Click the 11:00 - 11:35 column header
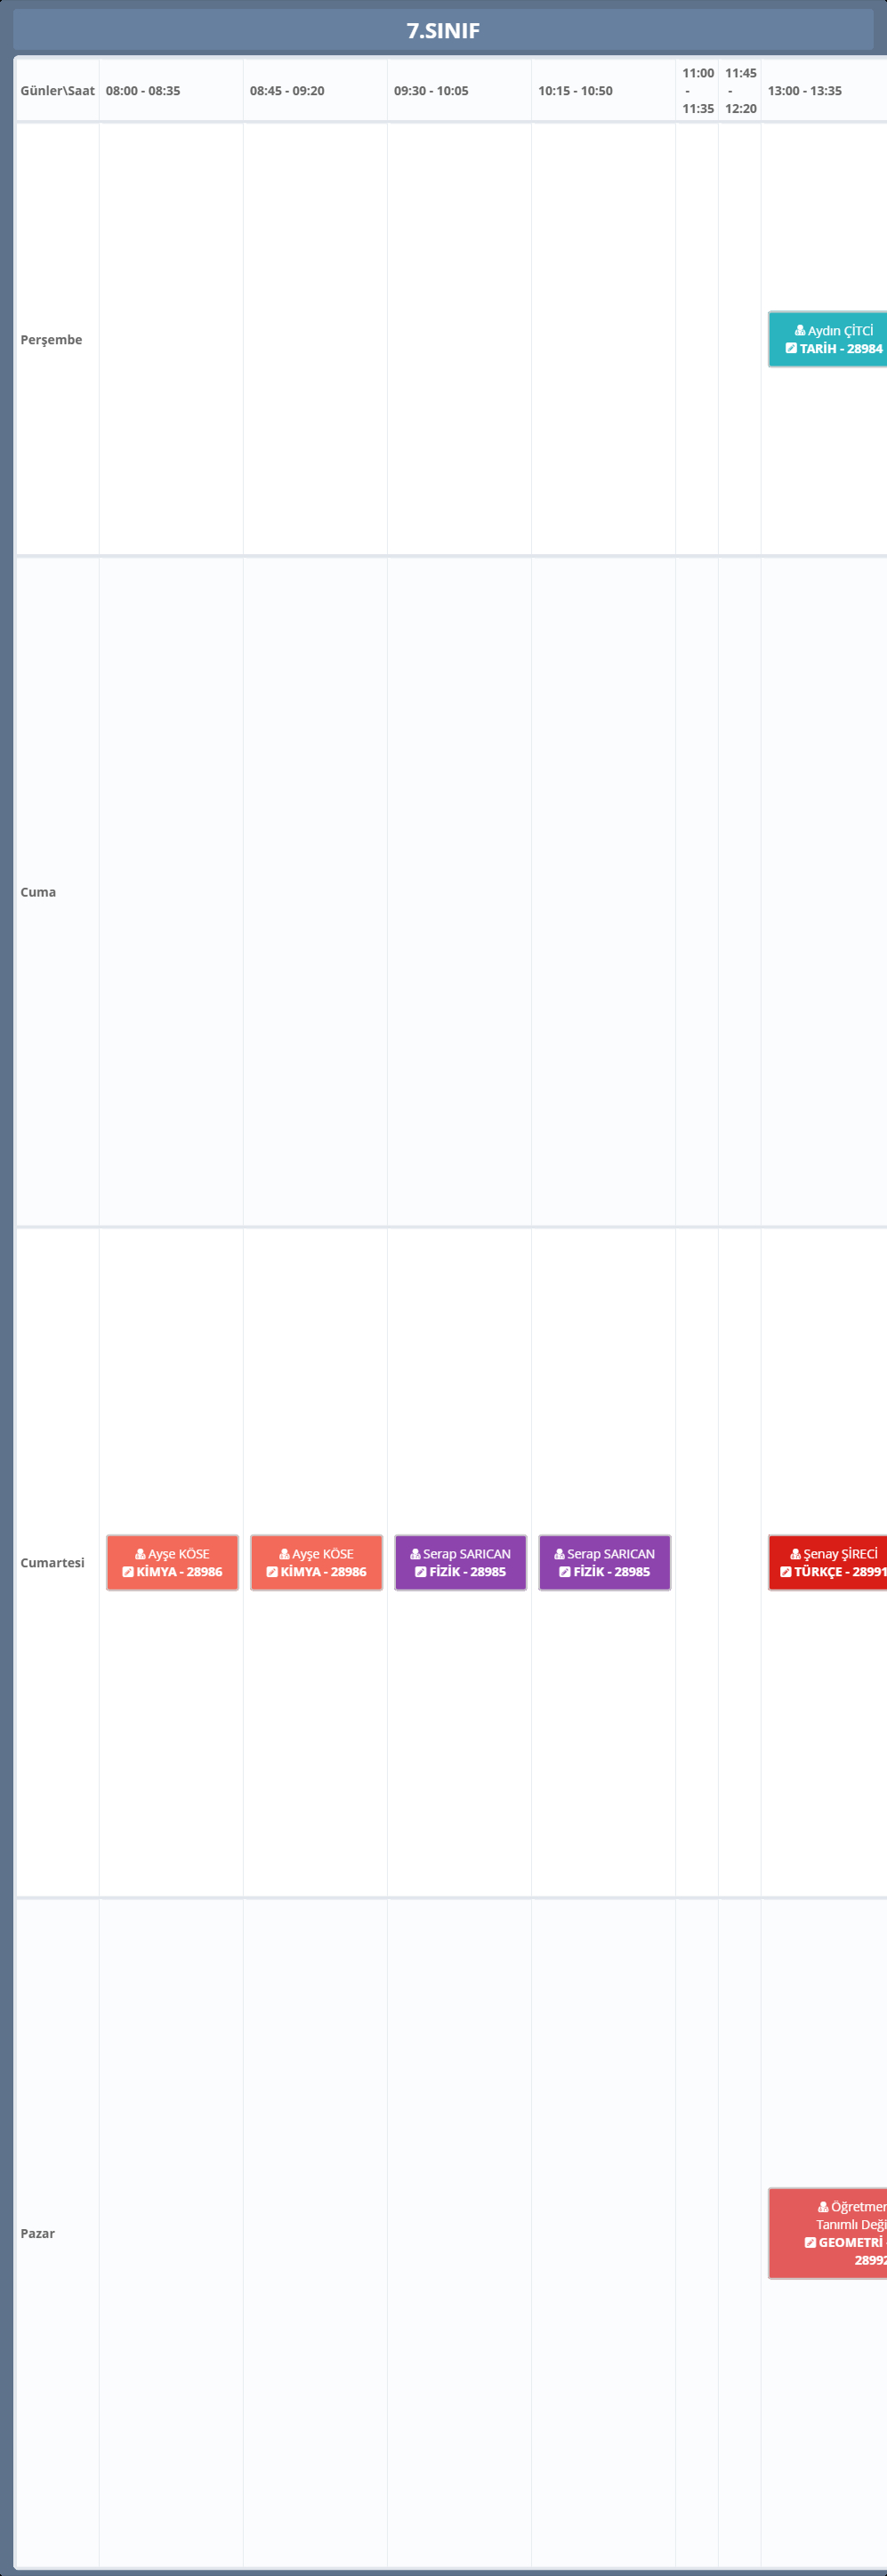The image size is (887, 2576). click(697, 91)
